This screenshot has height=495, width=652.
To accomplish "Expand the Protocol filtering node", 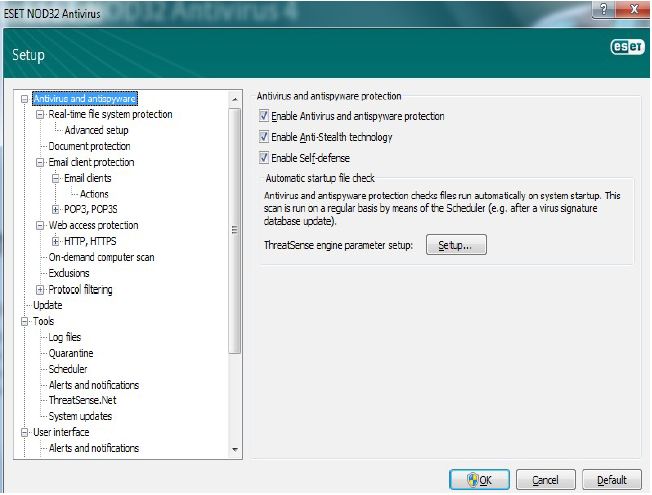I will point(40,290).
